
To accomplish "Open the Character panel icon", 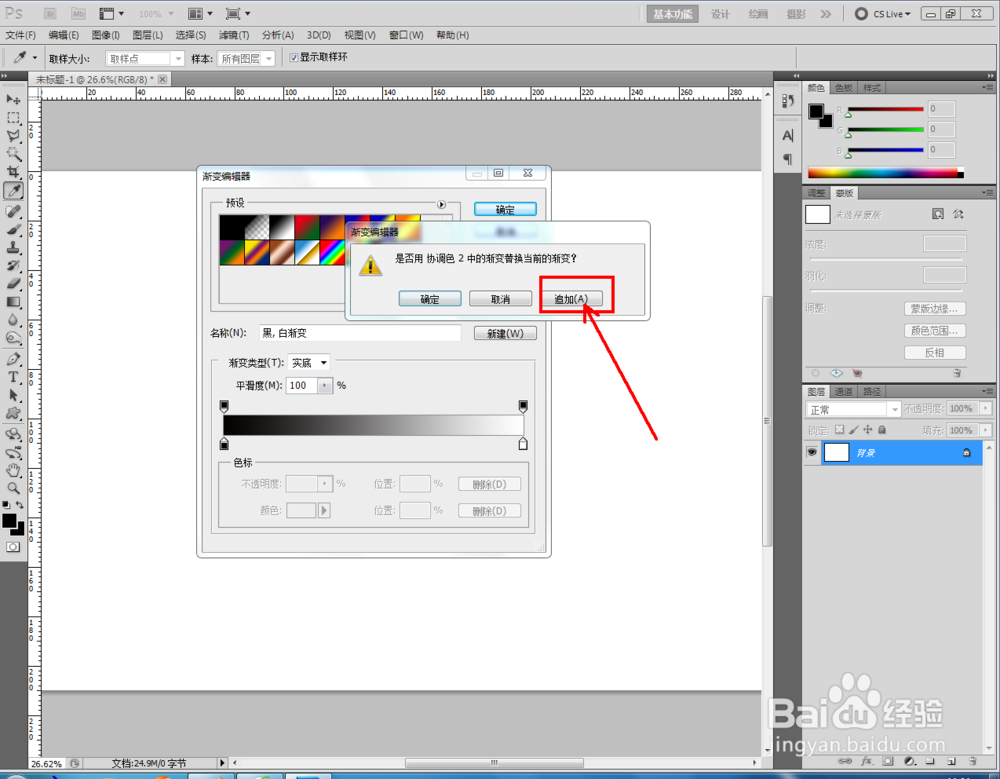I will coord(788,136).
